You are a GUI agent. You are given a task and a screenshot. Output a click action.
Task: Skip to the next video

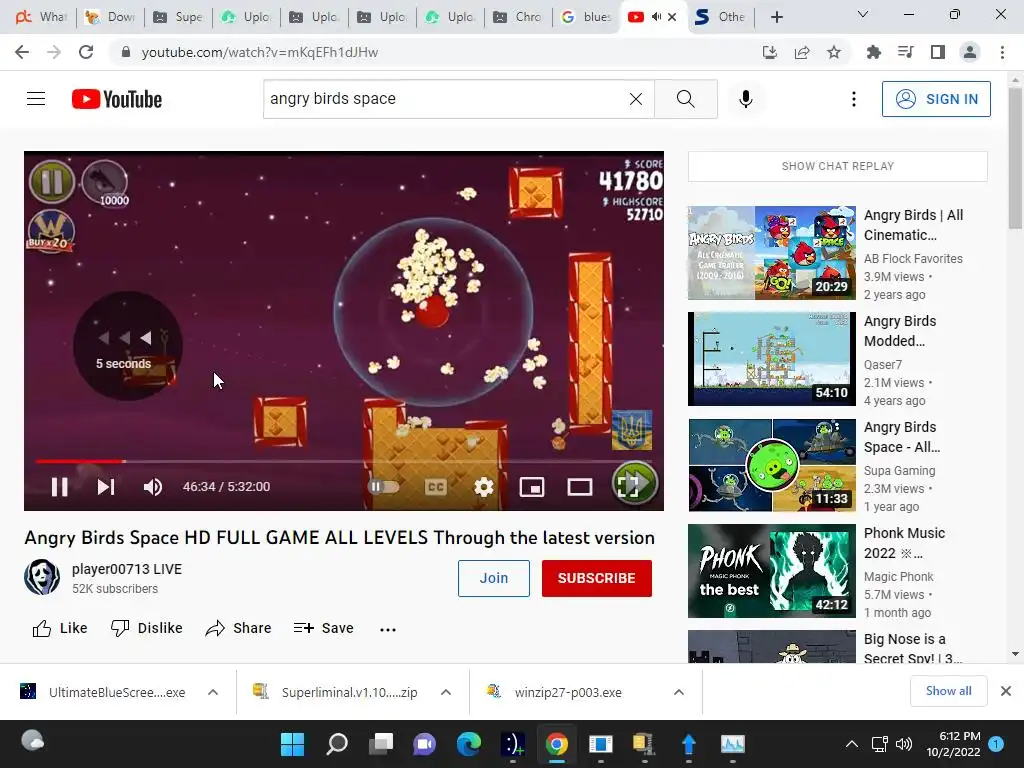pos(106,487)
